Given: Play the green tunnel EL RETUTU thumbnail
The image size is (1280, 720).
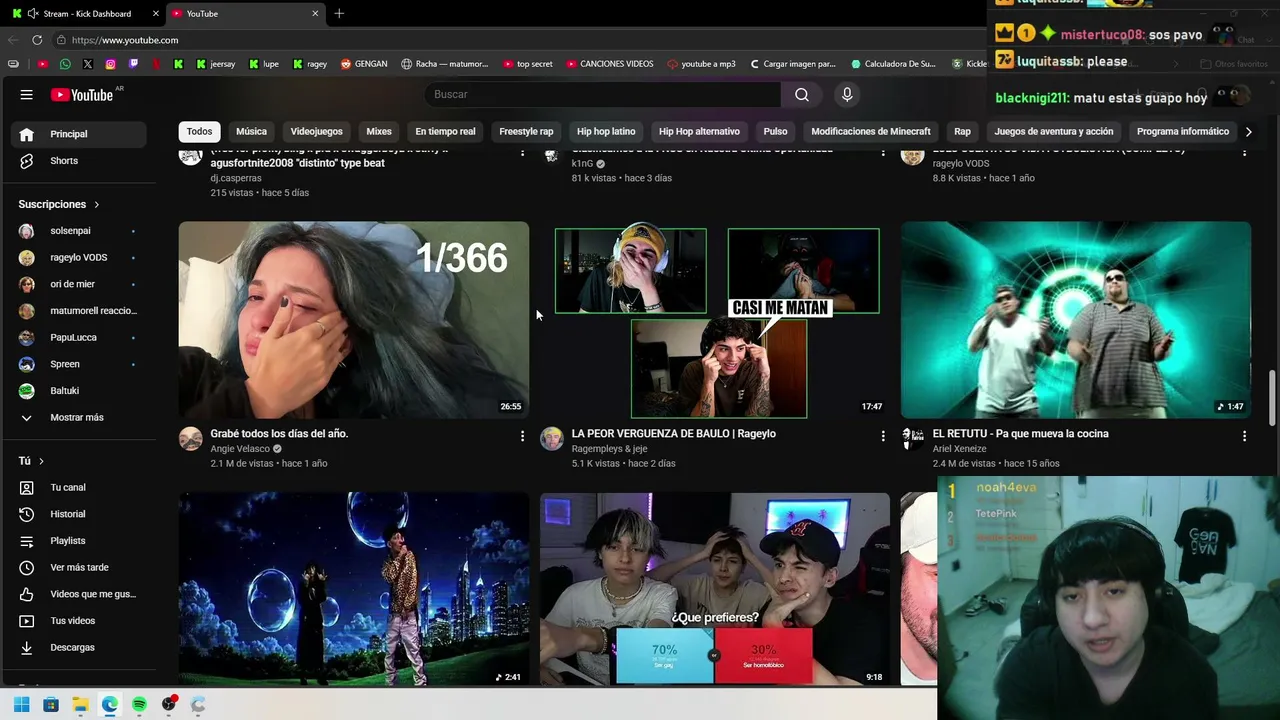Looking at the screenshot, I should [x=1076, y=320].
